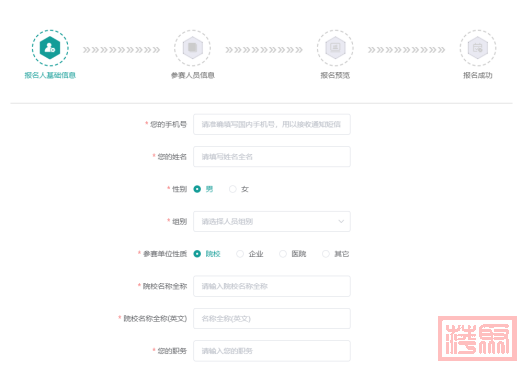Click the 参赛单位性质 field label
The width and height of the screenshot is (523, 366).
(x=165, y=254)
